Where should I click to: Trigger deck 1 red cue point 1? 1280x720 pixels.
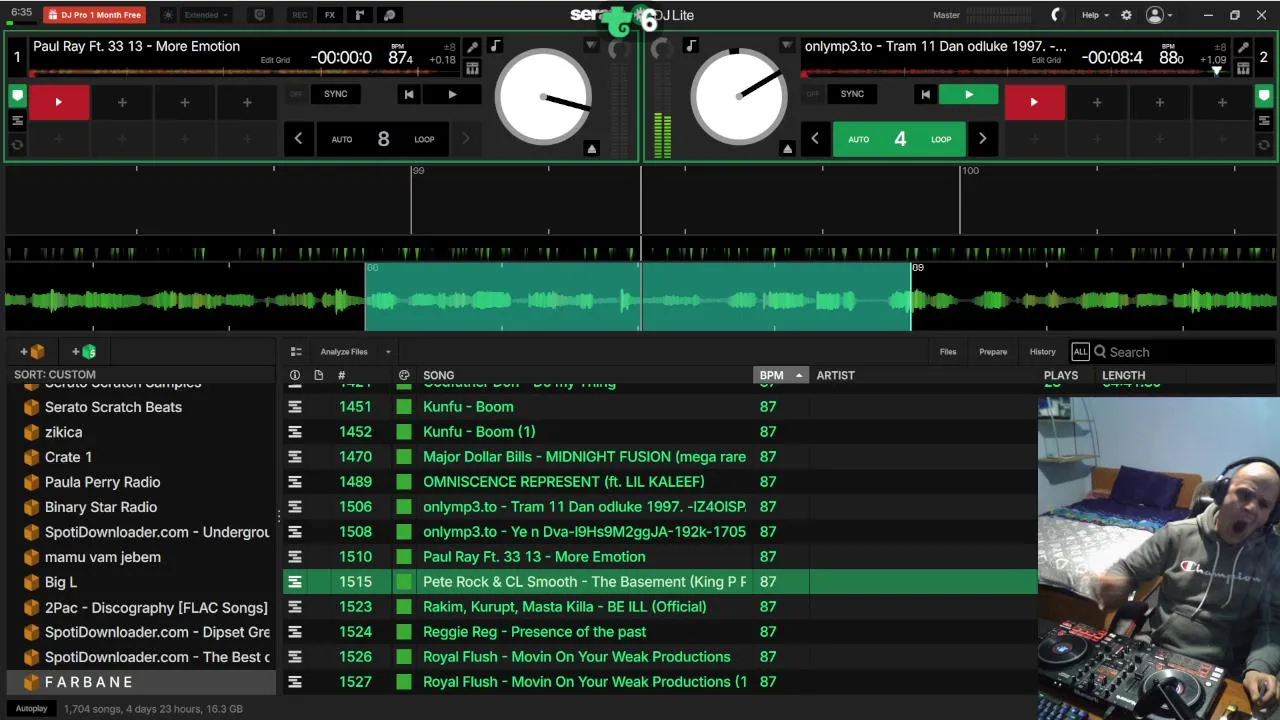click(58, 102)
